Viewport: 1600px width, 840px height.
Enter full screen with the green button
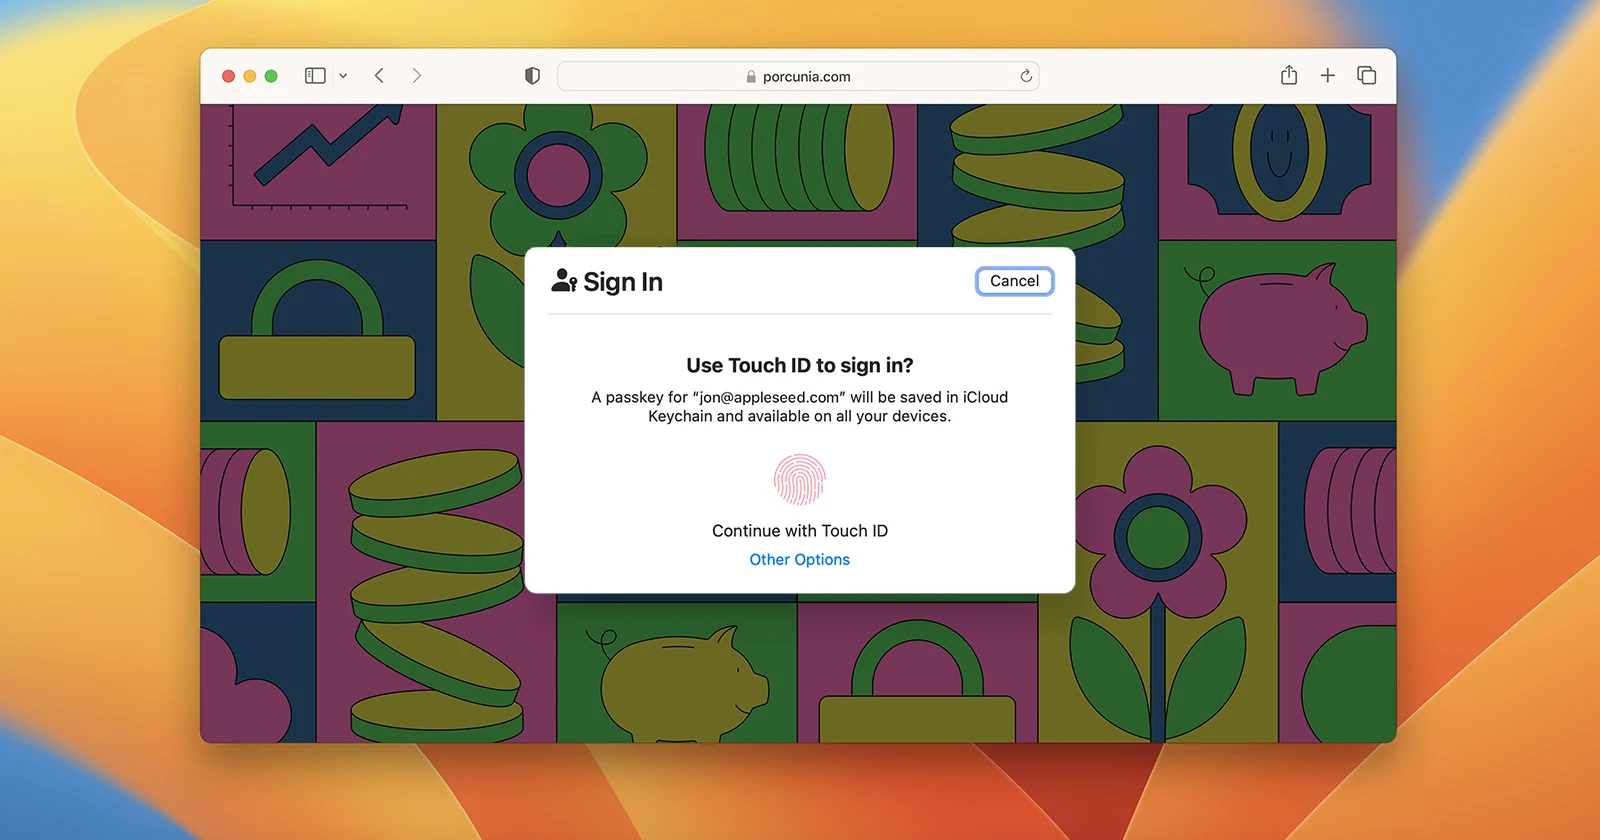(271, 76)
